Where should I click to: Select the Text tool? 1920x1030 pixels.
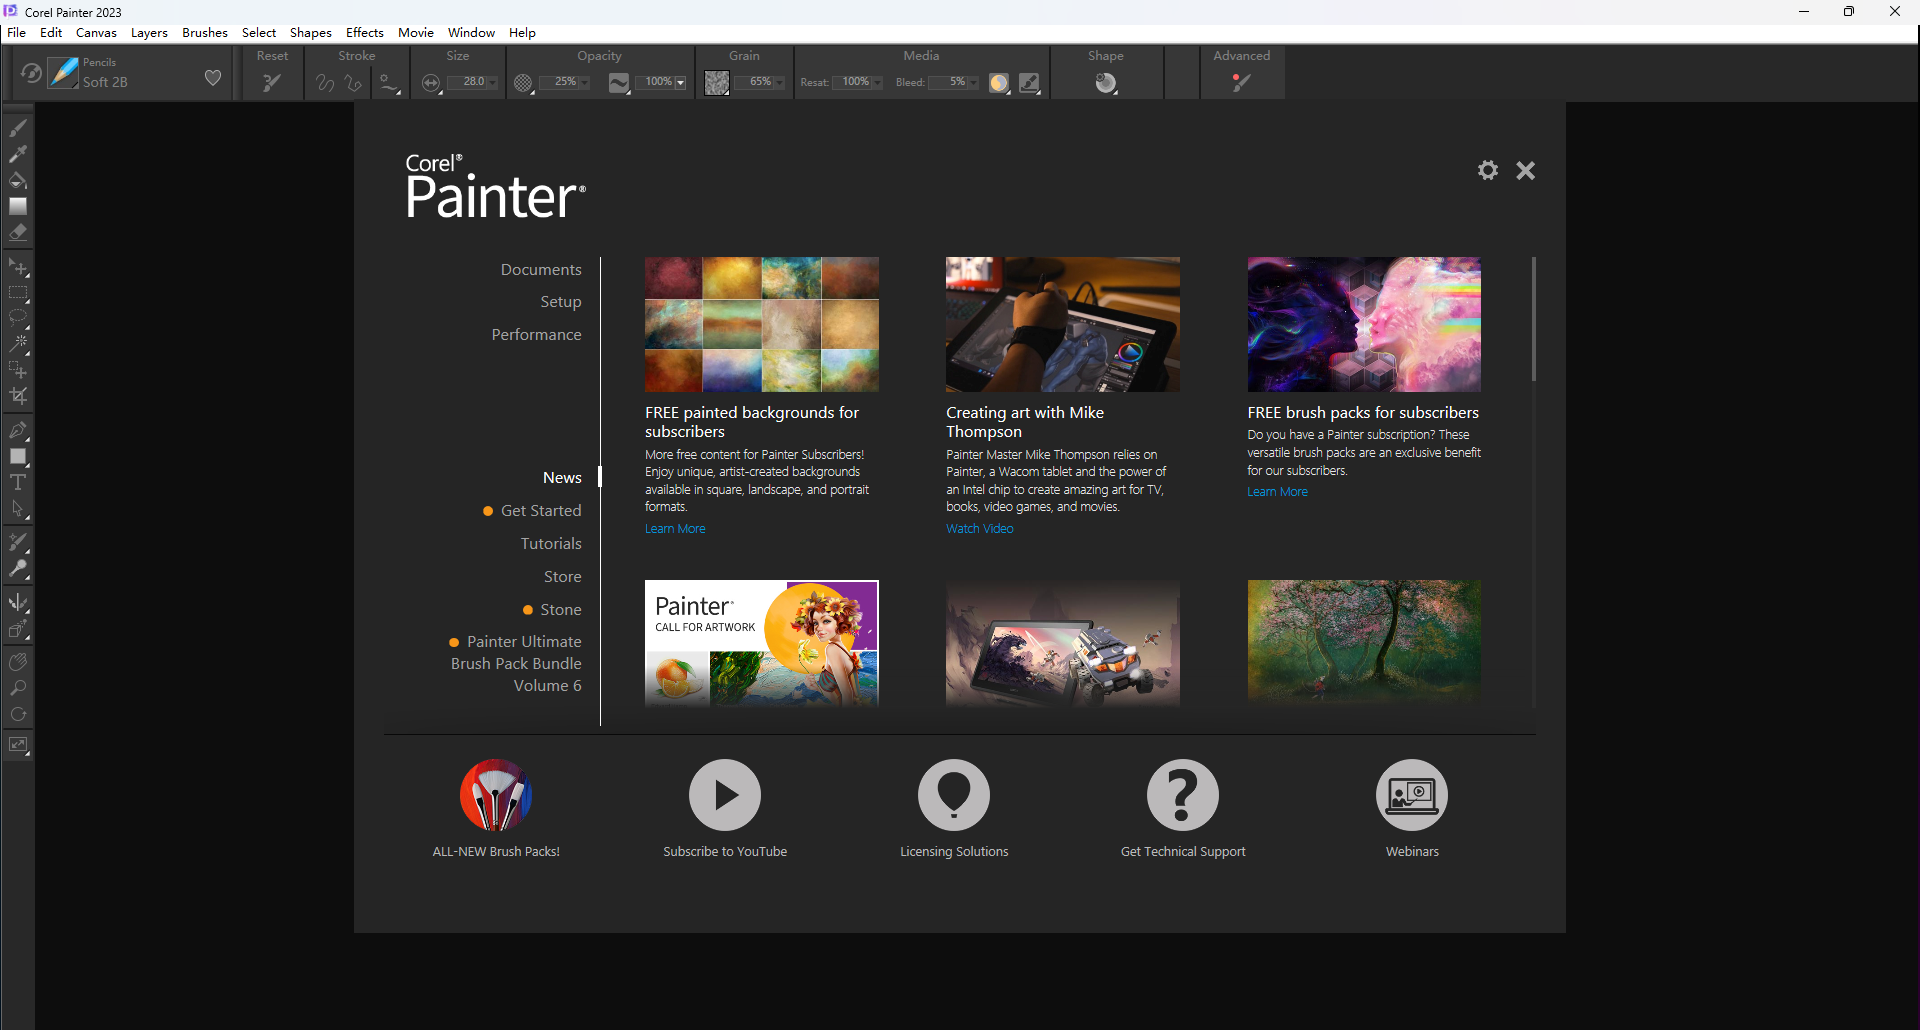(18, 482)
